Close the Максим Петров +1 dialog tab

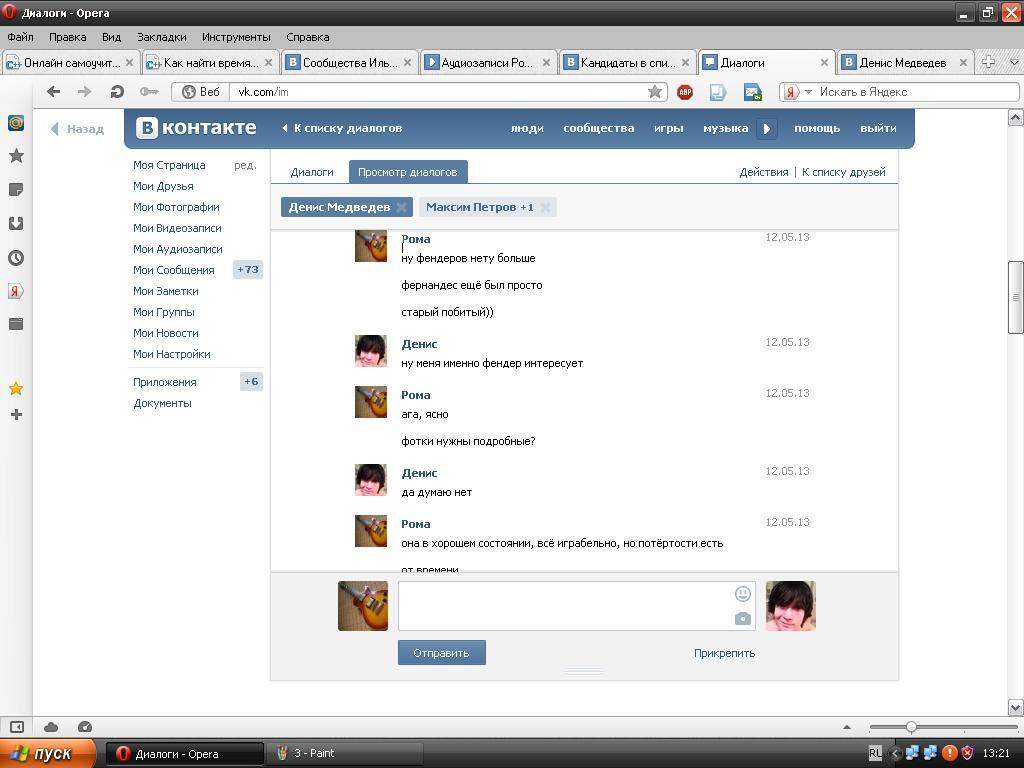click(545, 207)
